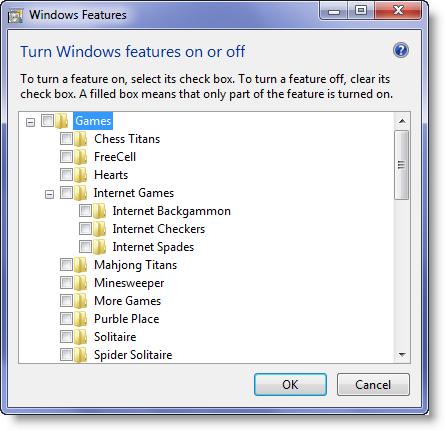Viewport: 445px width, 431px height.
Task: Click the folder icon next to Purble Place
Action: tap(80, 319)
